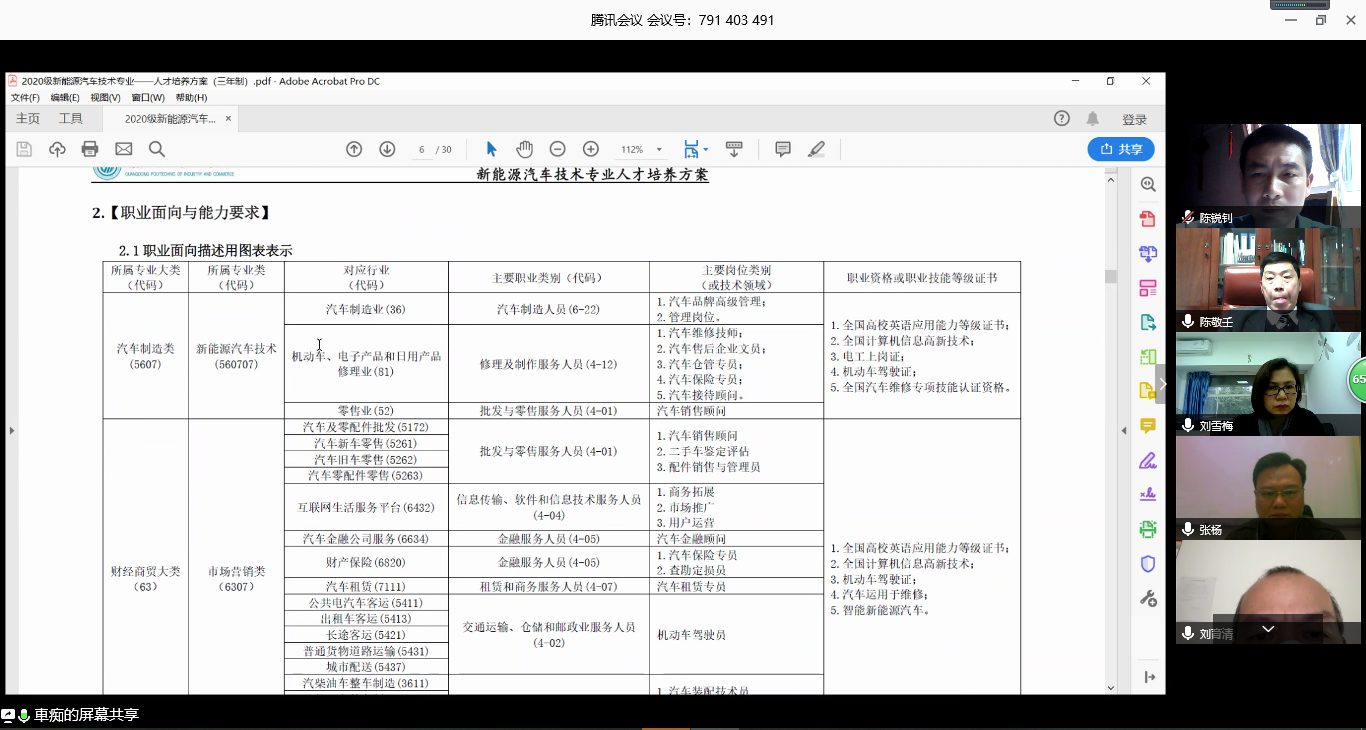
Task: Open the 文件(F) menu
Action: click(25, 98)
